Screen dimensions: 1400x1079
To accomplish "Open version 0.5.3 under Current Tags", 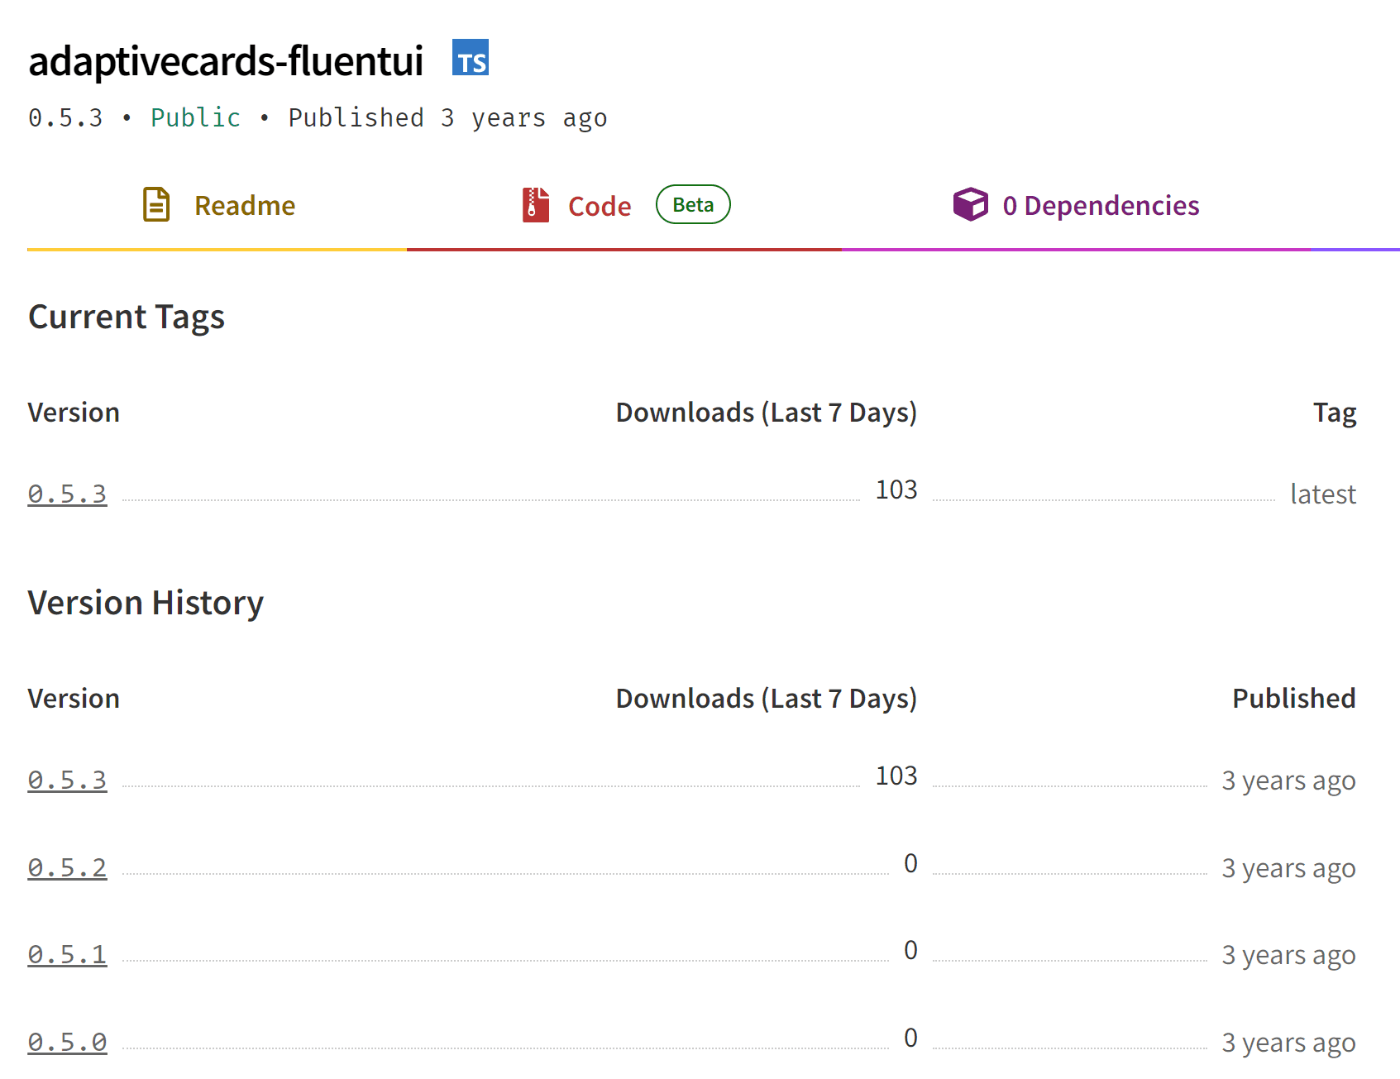I will [x=67, y=494].
